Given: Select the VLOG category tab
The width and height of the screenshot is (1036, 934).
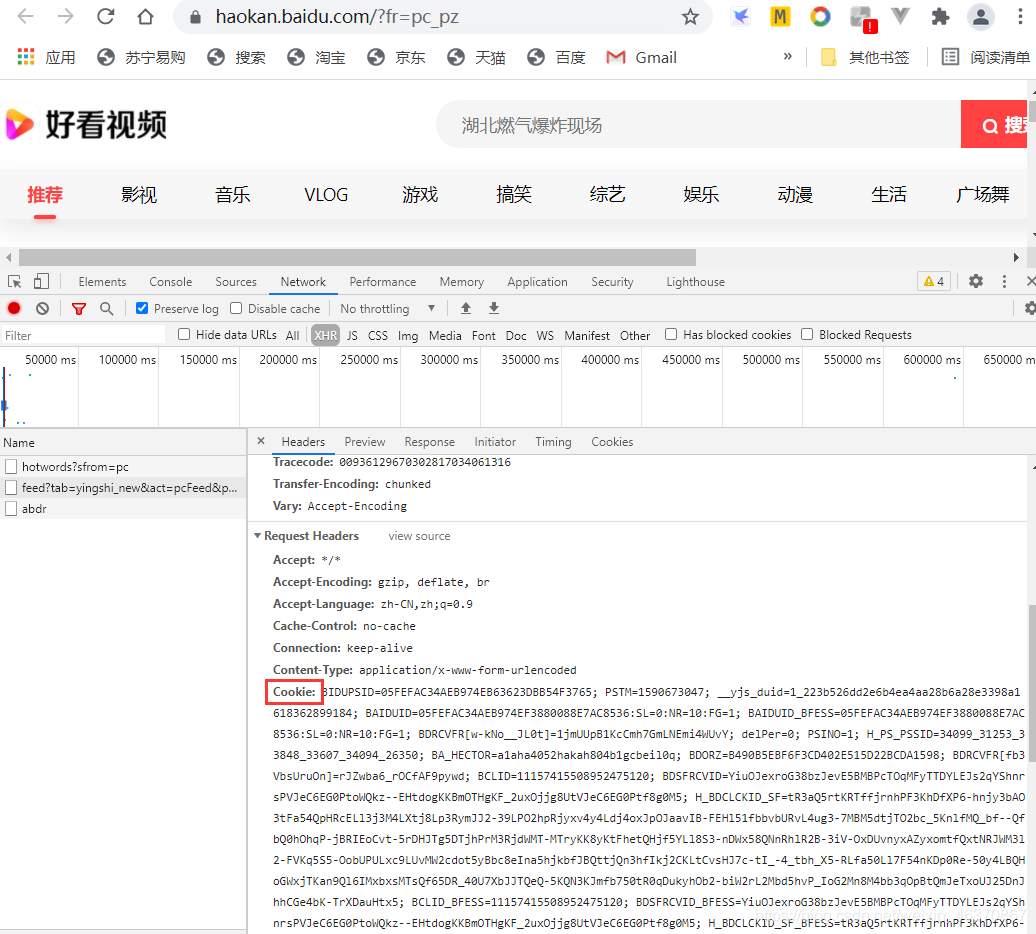Looking at the screenshot, I should pos(326,194).
